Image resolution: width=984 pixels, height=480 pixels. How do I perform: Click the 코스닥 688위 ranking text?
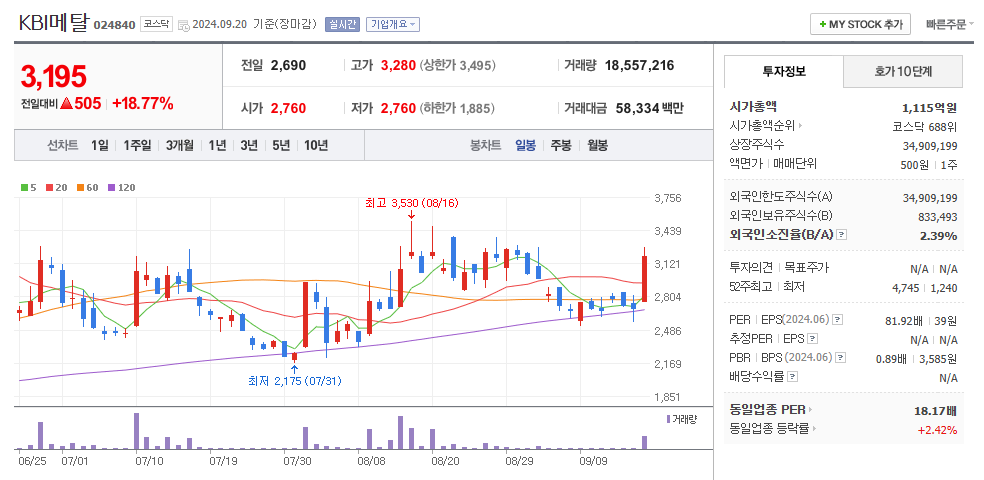click(925, 126)
